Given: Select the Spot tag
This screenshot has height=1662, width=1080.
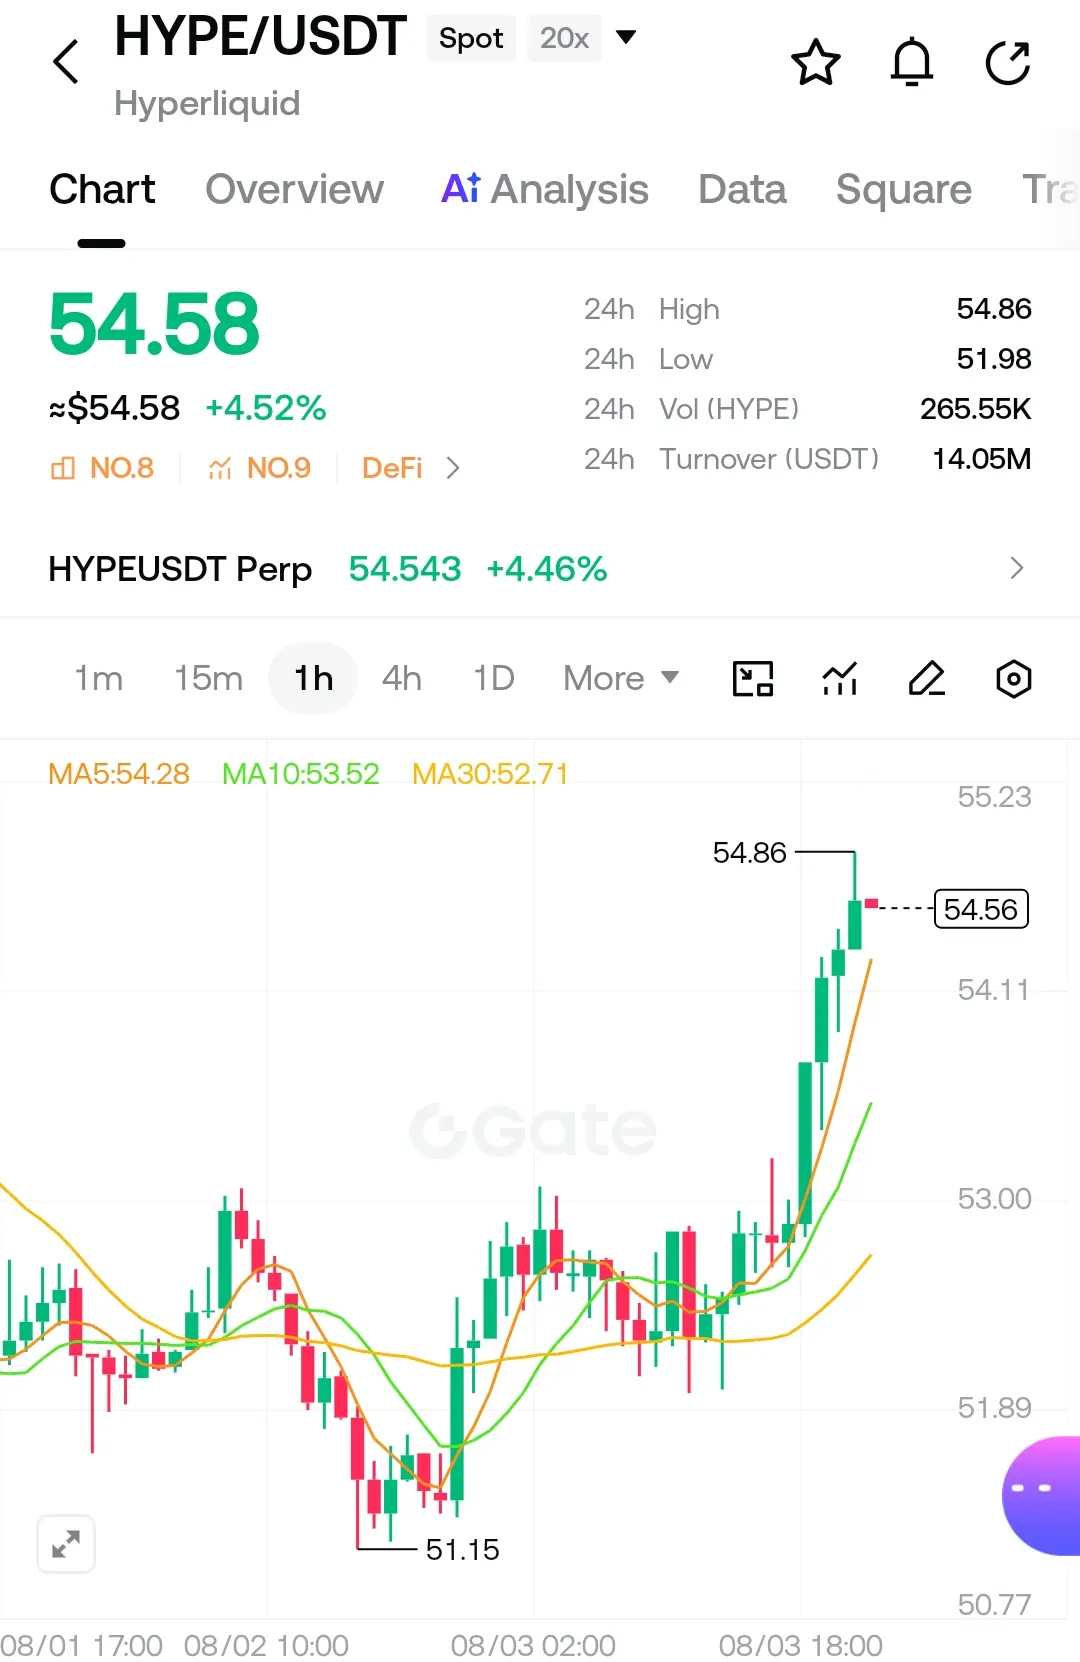Looking at the screenshot, I should (x=471, y=38).
